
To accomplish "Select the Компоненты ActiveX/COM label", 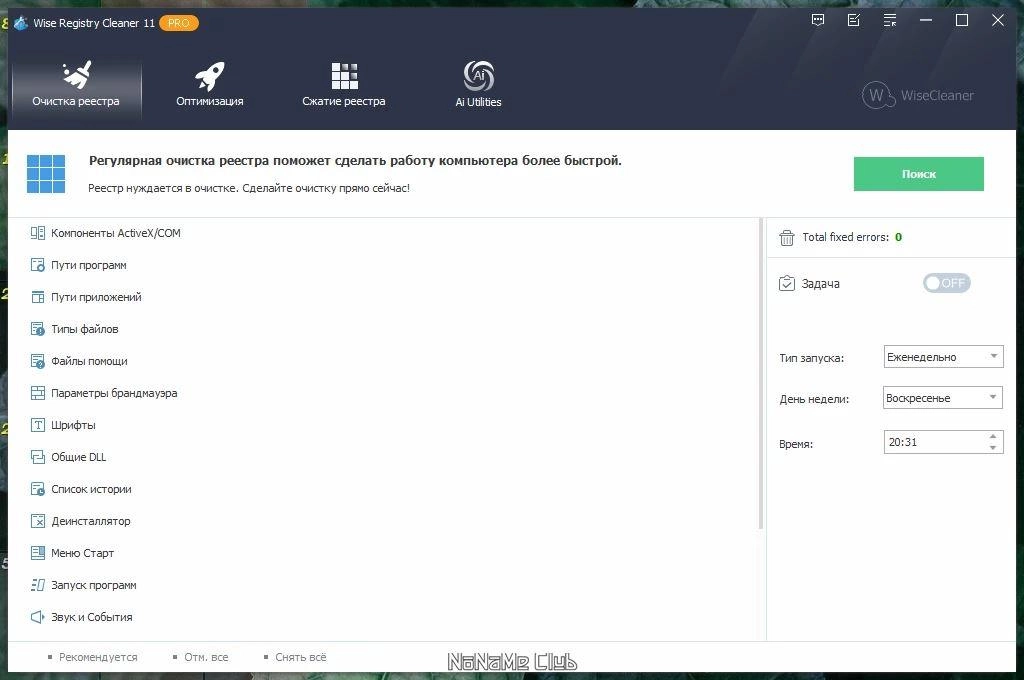I will pyautogui.click(x=116, y=233).
